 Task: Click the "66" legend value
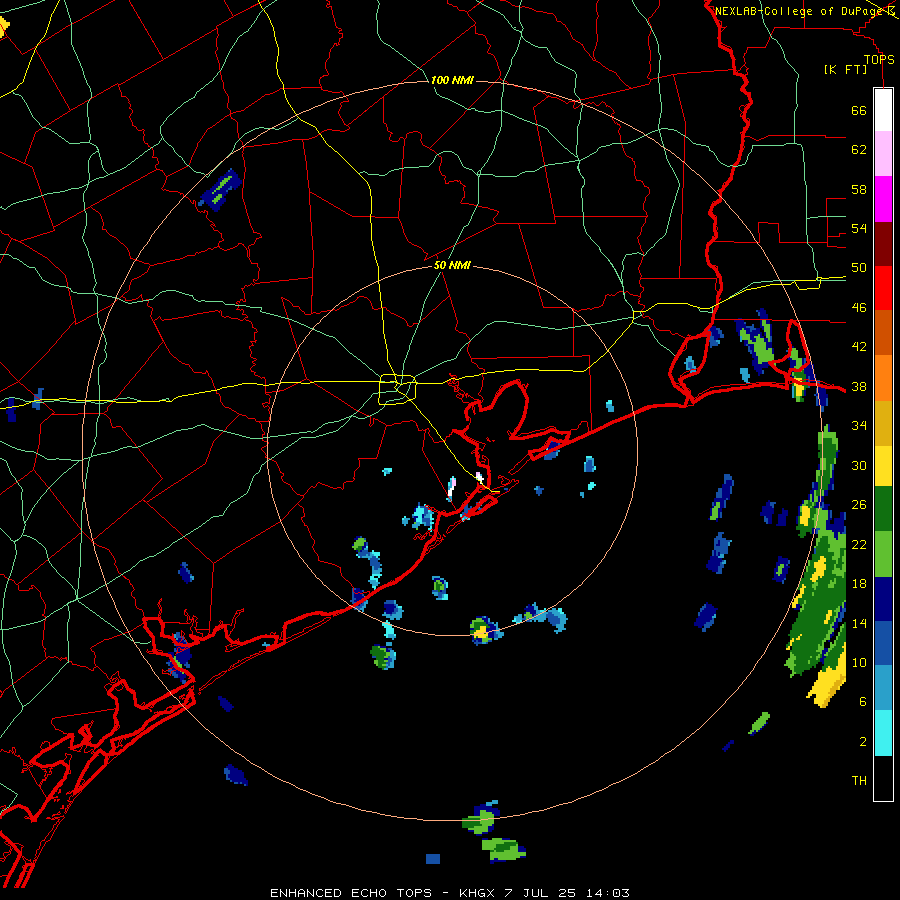tap(859, 110)
